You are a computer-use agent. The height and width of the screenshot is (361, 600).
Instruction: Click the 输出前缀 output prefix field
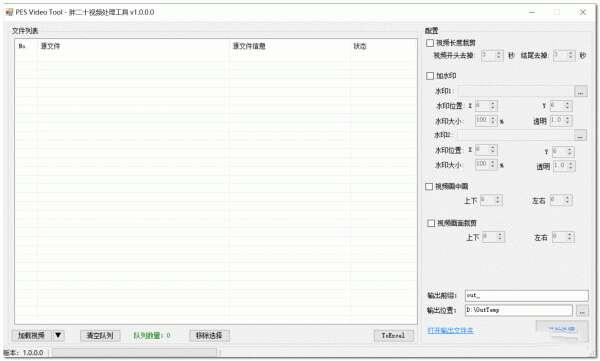coord(527,296)
